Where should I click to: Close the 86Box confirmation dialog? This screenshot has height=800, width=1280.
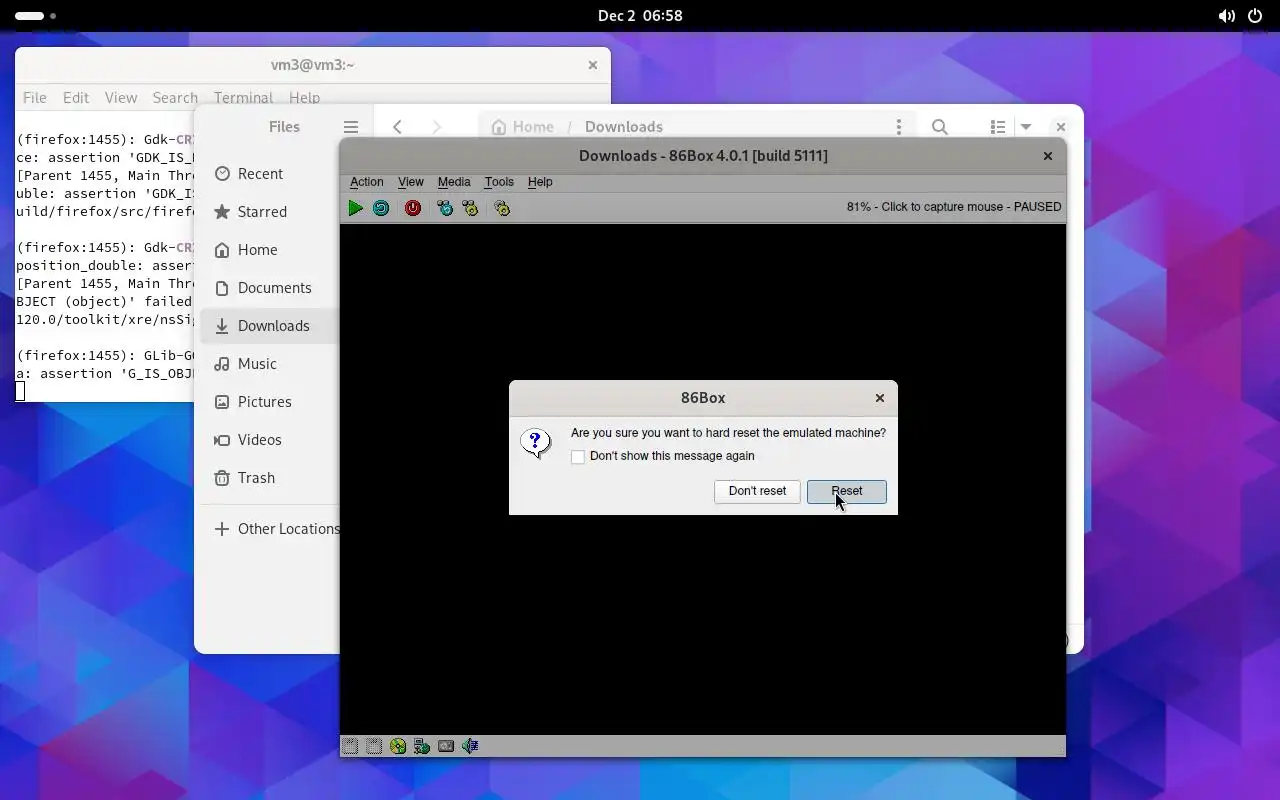880,398
